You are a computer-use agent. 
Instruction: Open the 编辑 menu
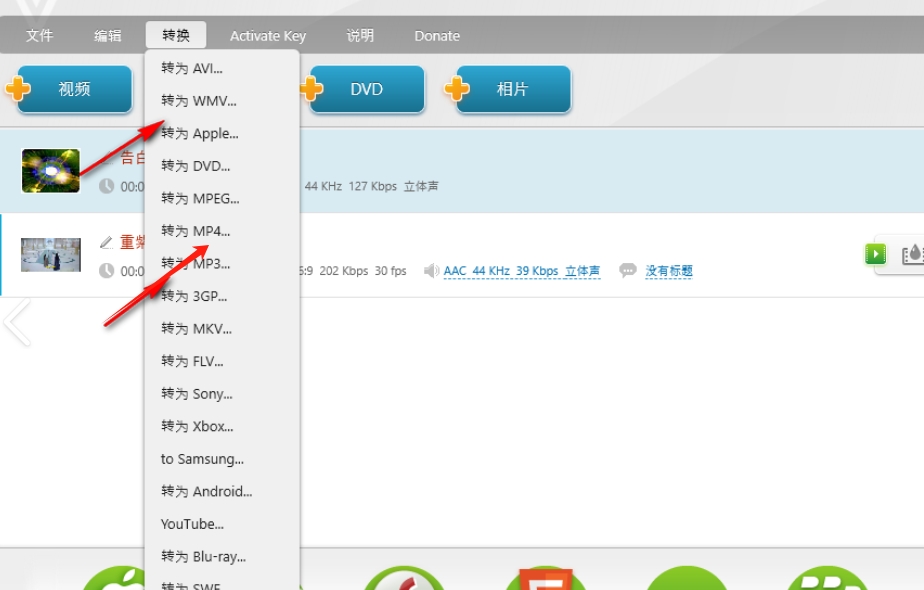(x=108, y=36)
